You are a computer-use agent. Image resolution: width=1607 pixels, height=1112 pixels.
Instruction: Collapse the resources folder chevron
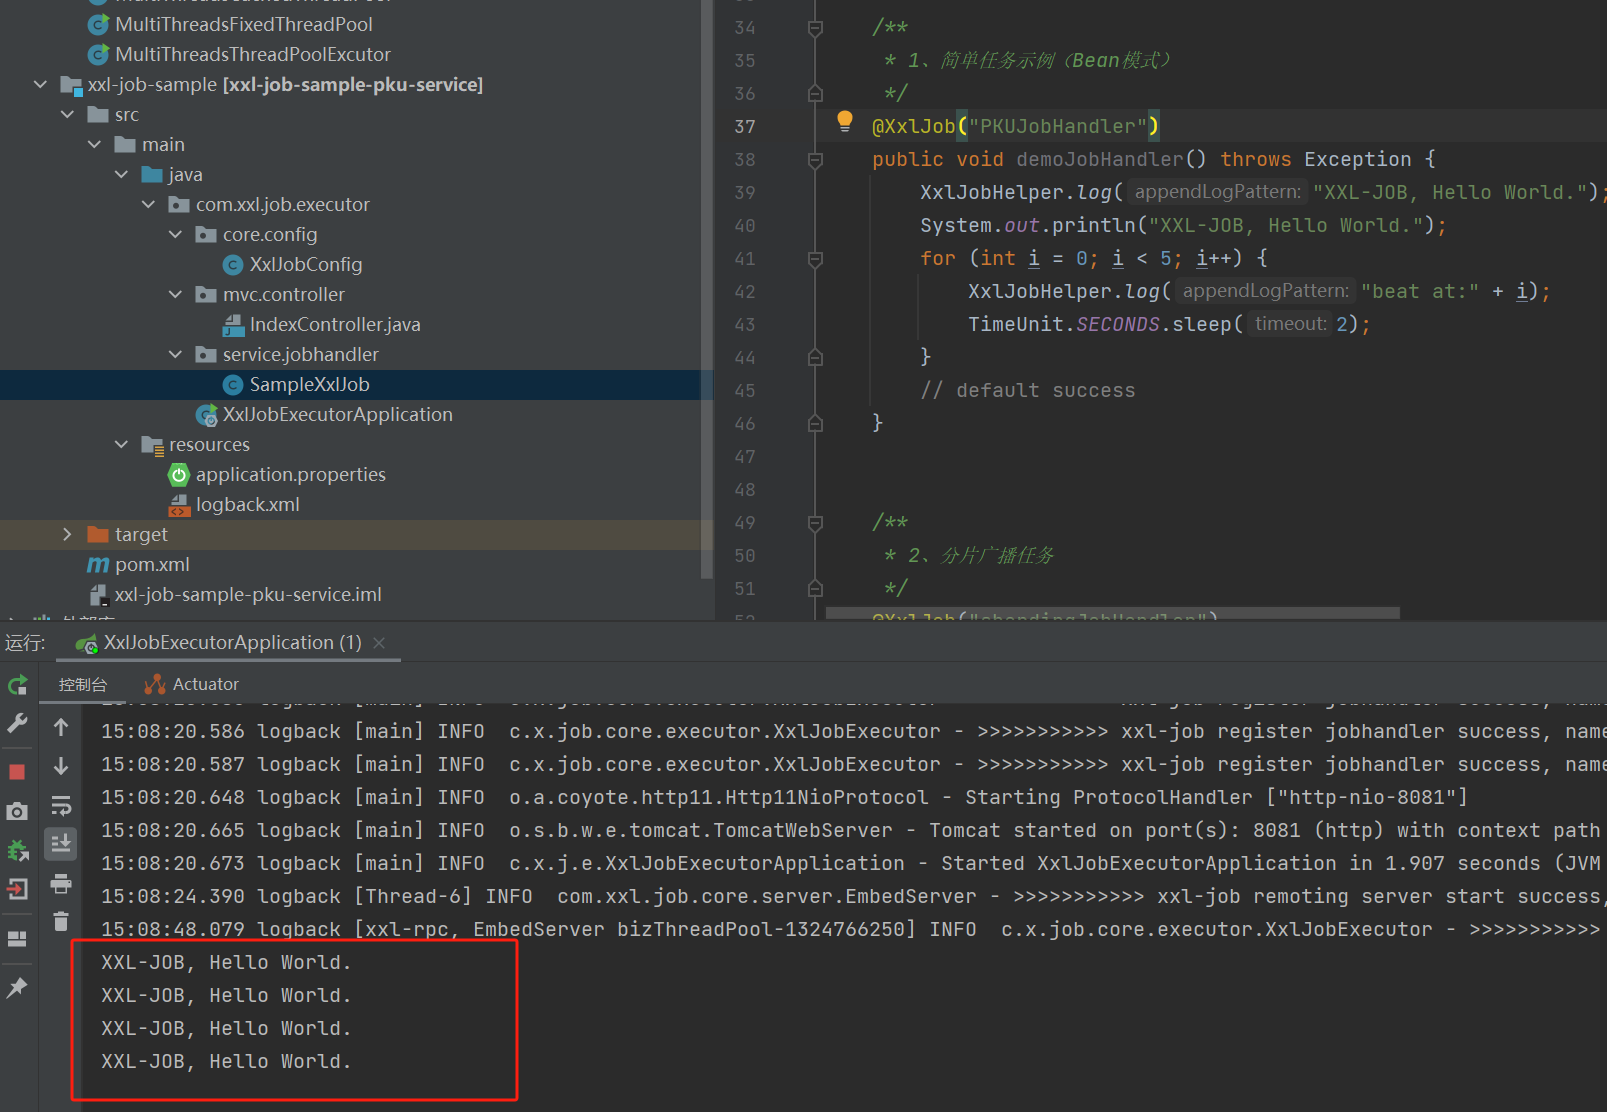[121, 444]
